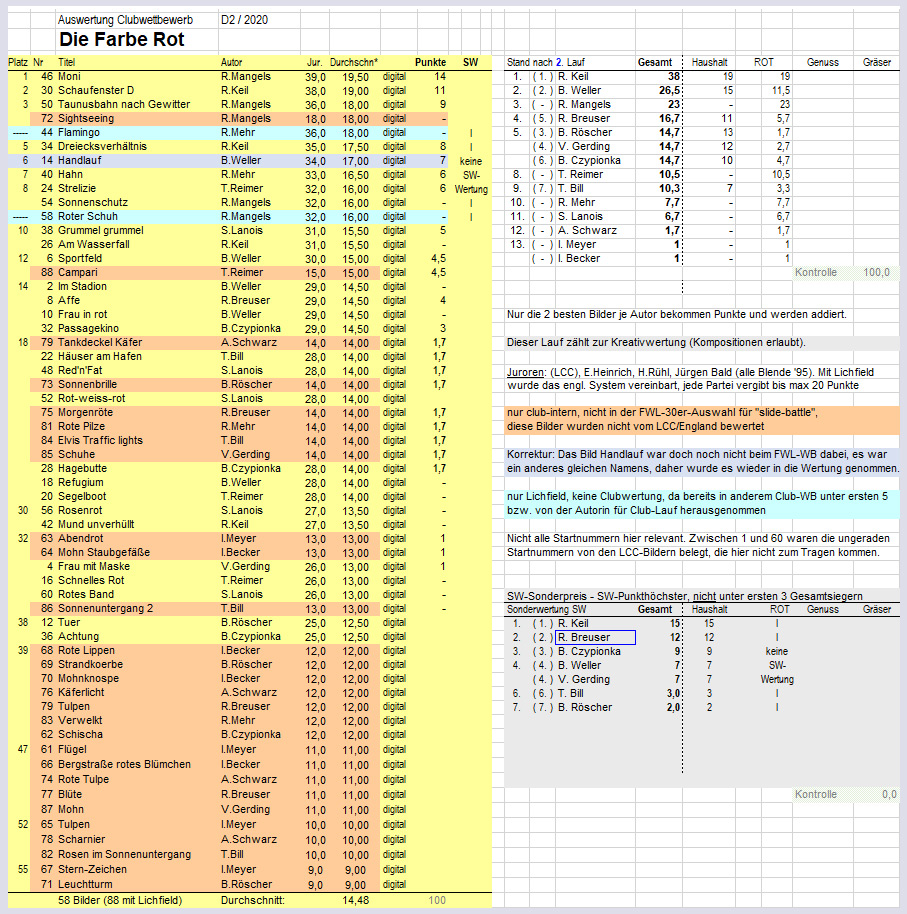Image resolution: width=907 pixels, height=914 pixels.
Task: Select the 'Tankdeckel Käfer' title cell
Action: [100, 342]
